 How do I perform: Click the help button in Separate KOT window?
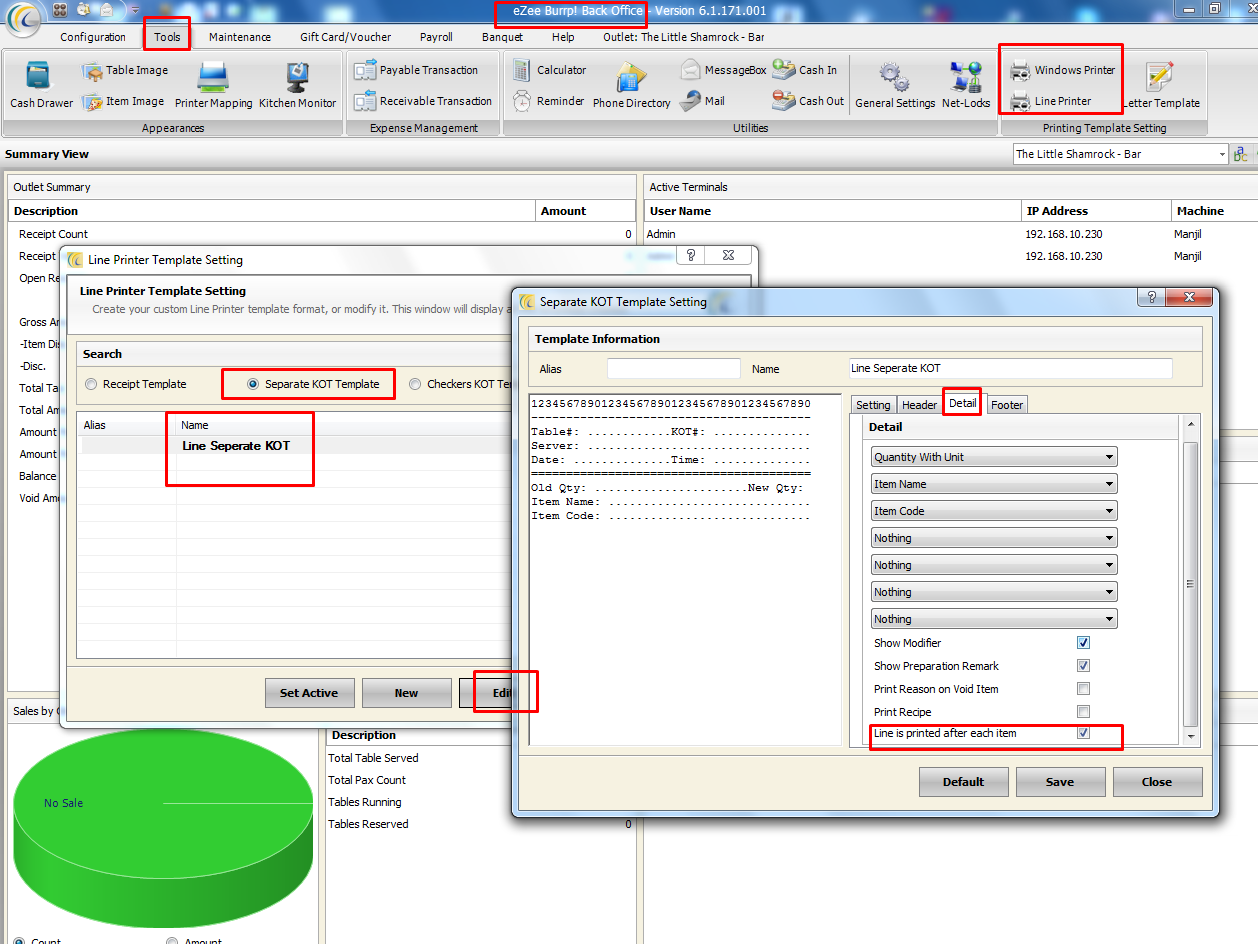point(1151,298)
